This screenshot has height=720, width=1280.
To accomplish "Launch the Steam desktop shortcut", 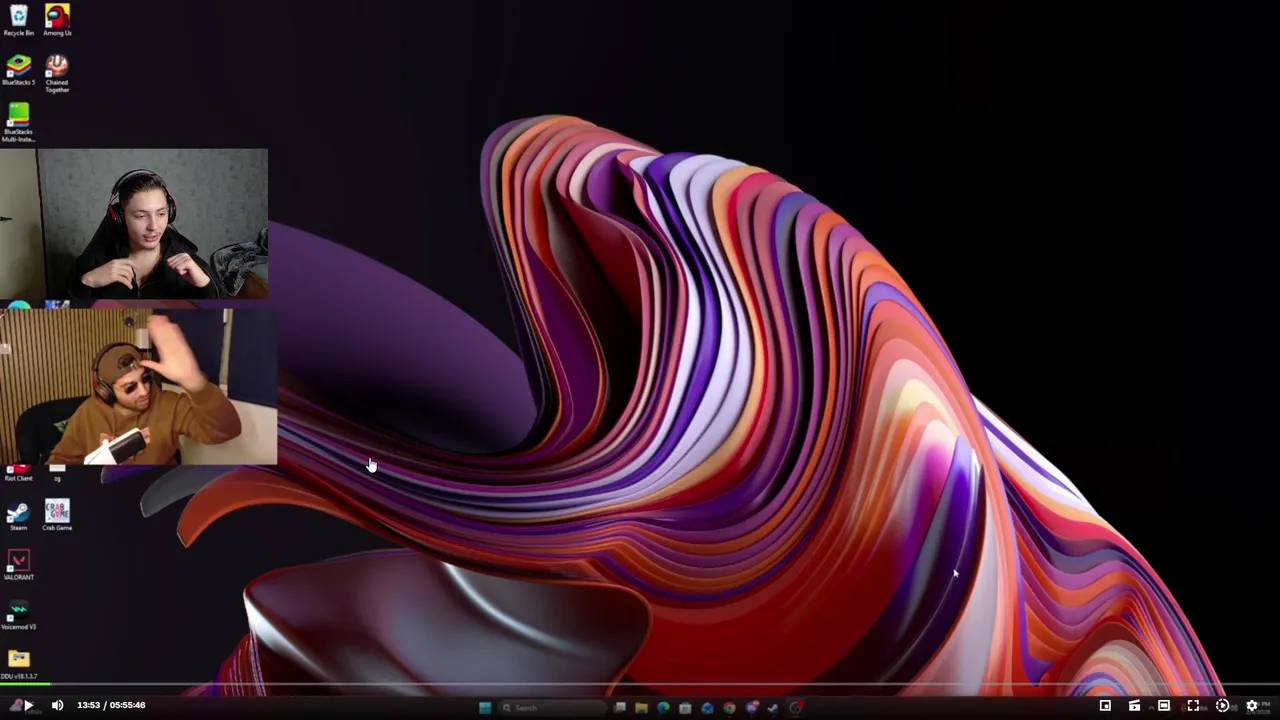I will [x=18, y=516].
